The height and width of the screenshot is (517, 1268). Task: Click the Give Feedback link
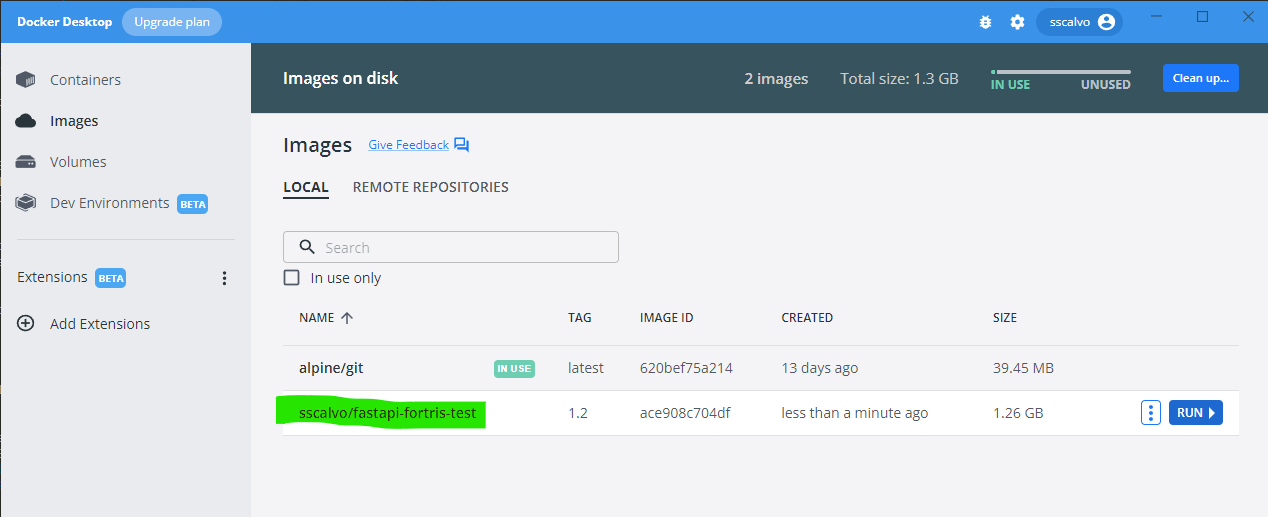[408, 145]
